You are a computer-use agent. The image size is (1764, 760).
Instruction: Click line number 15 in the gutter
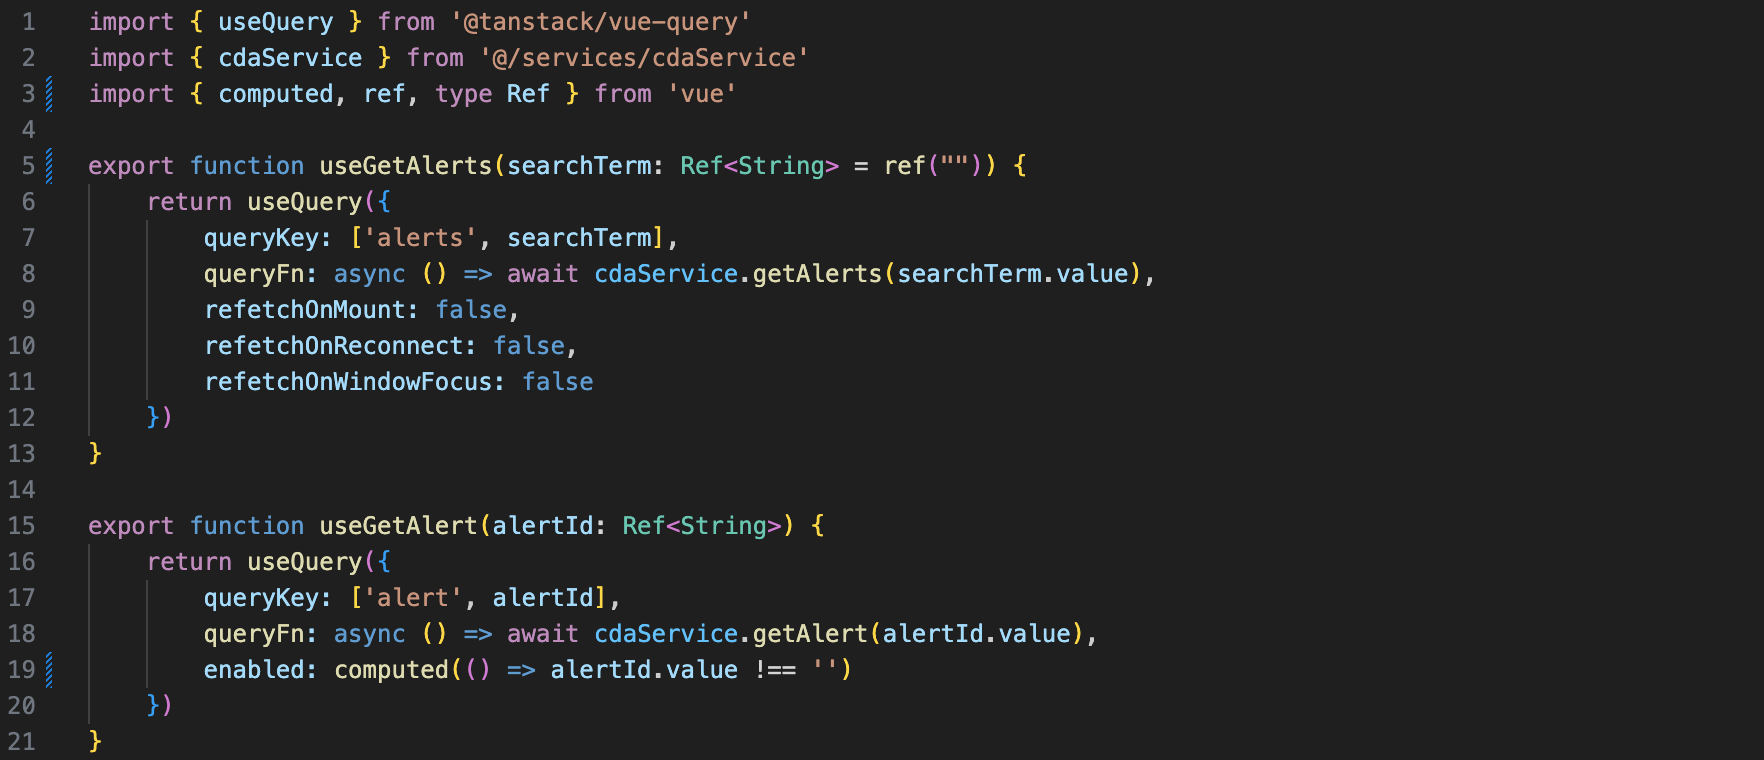(x=22, y=526)
